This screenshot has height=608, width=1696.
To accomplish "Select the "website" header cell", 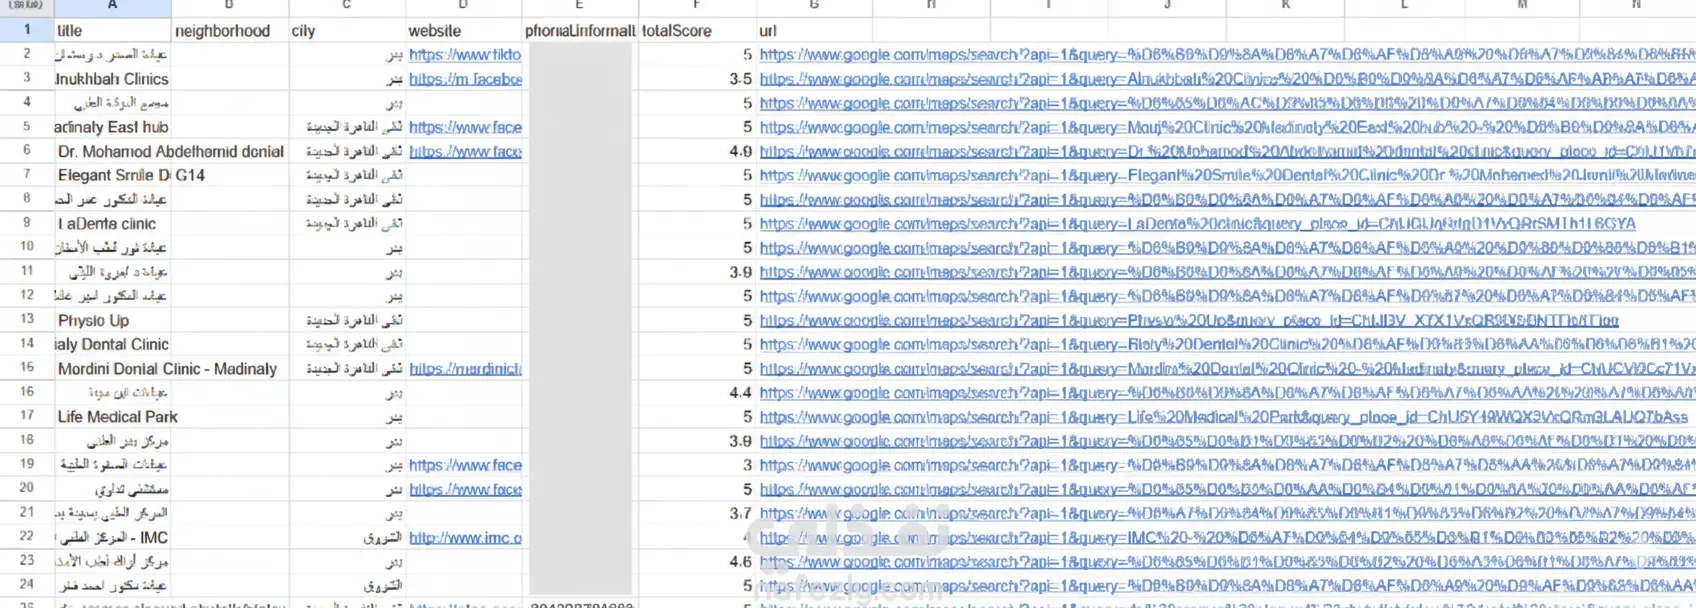I will pyautogui.click(x=463, y=30).
